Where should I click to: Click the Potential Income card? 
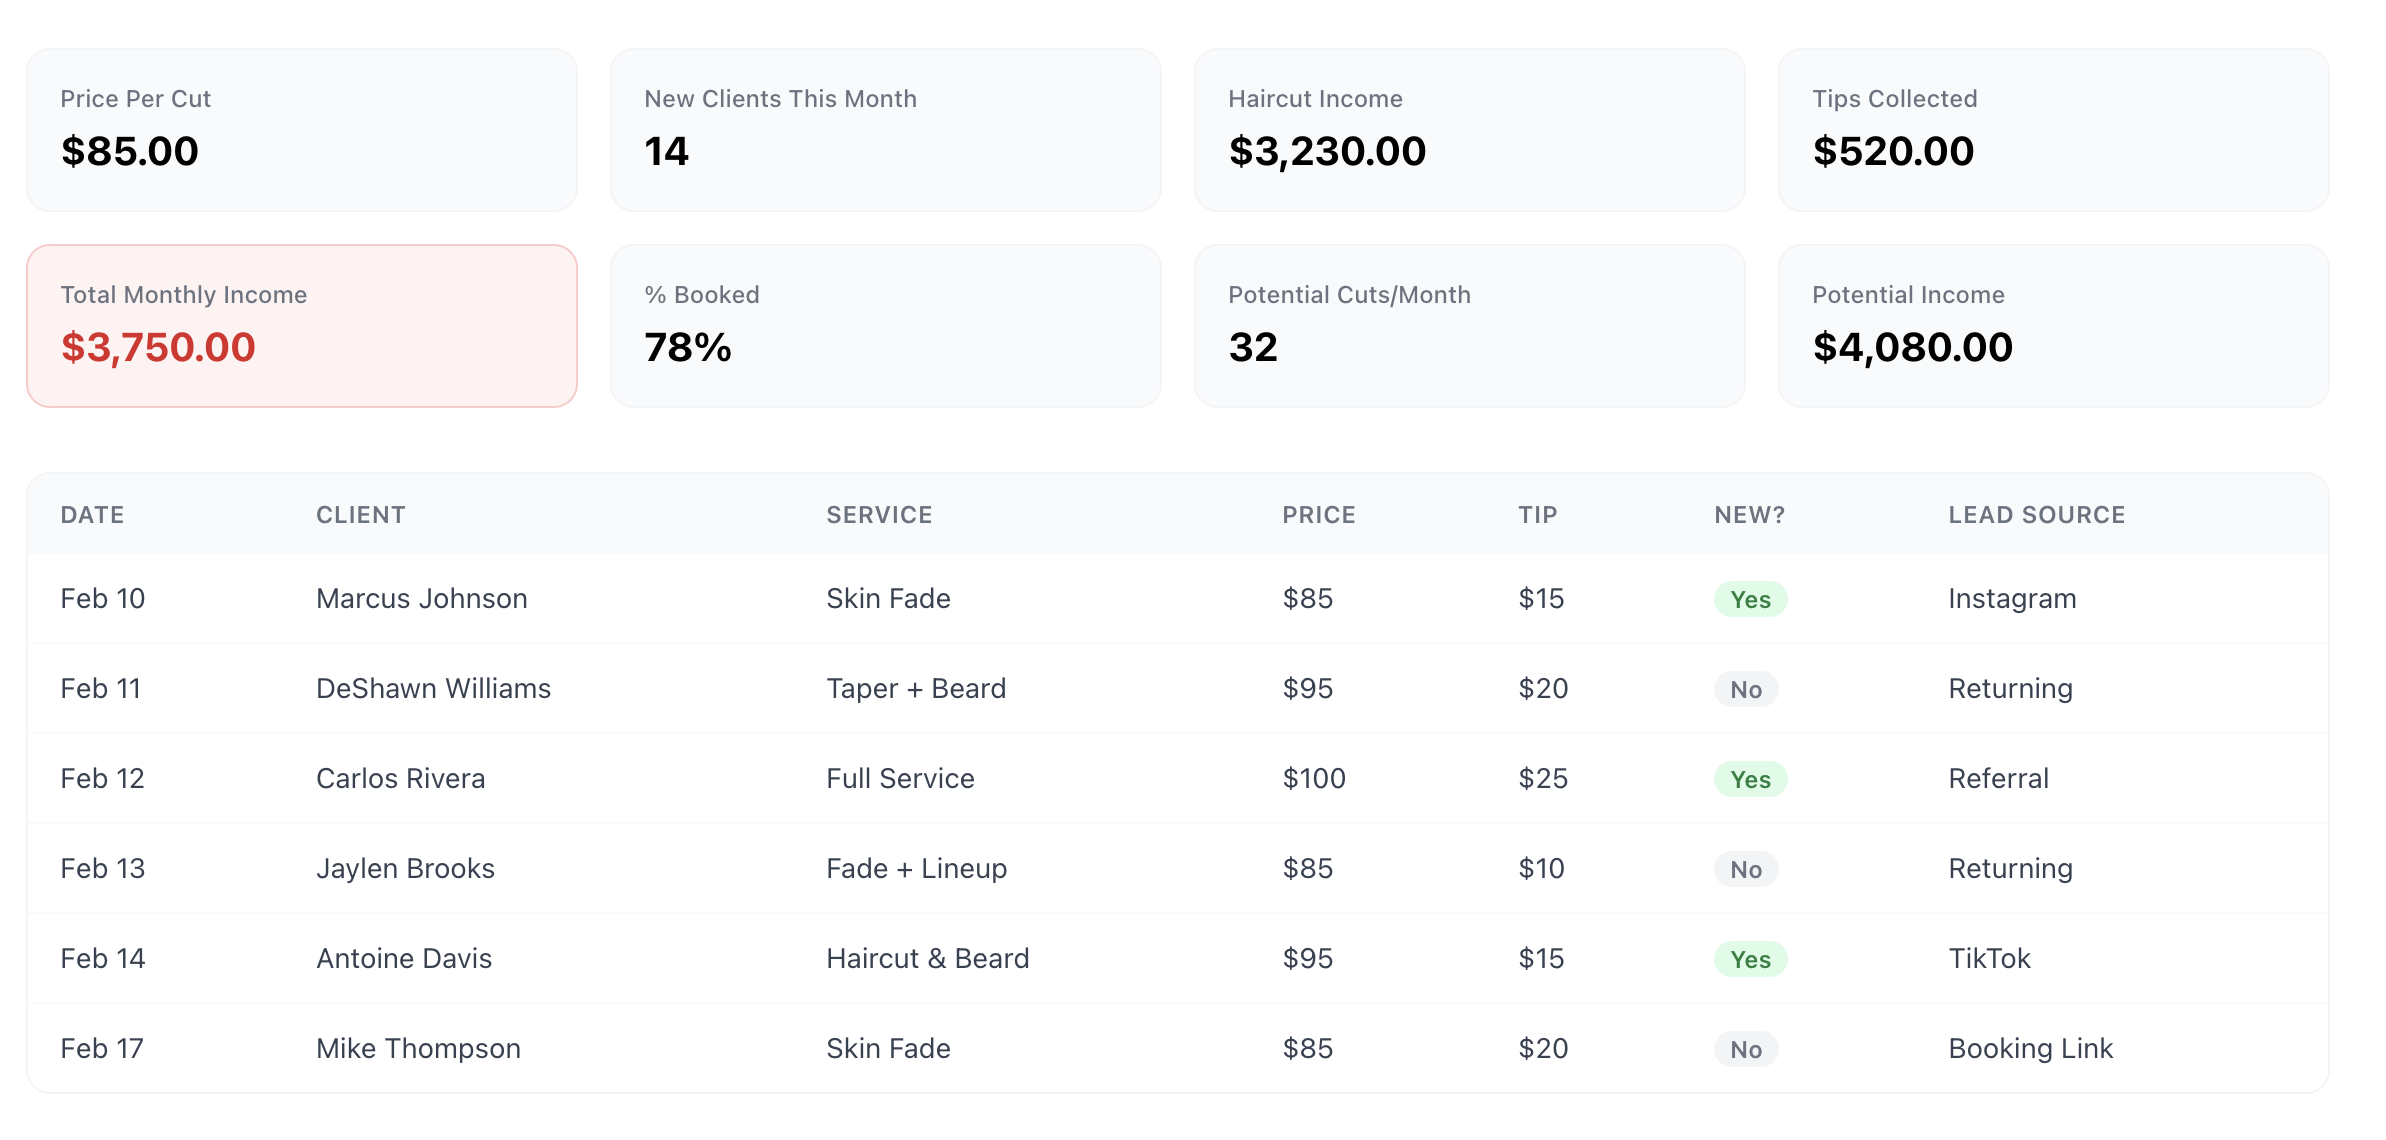[x=2052, y=325]
